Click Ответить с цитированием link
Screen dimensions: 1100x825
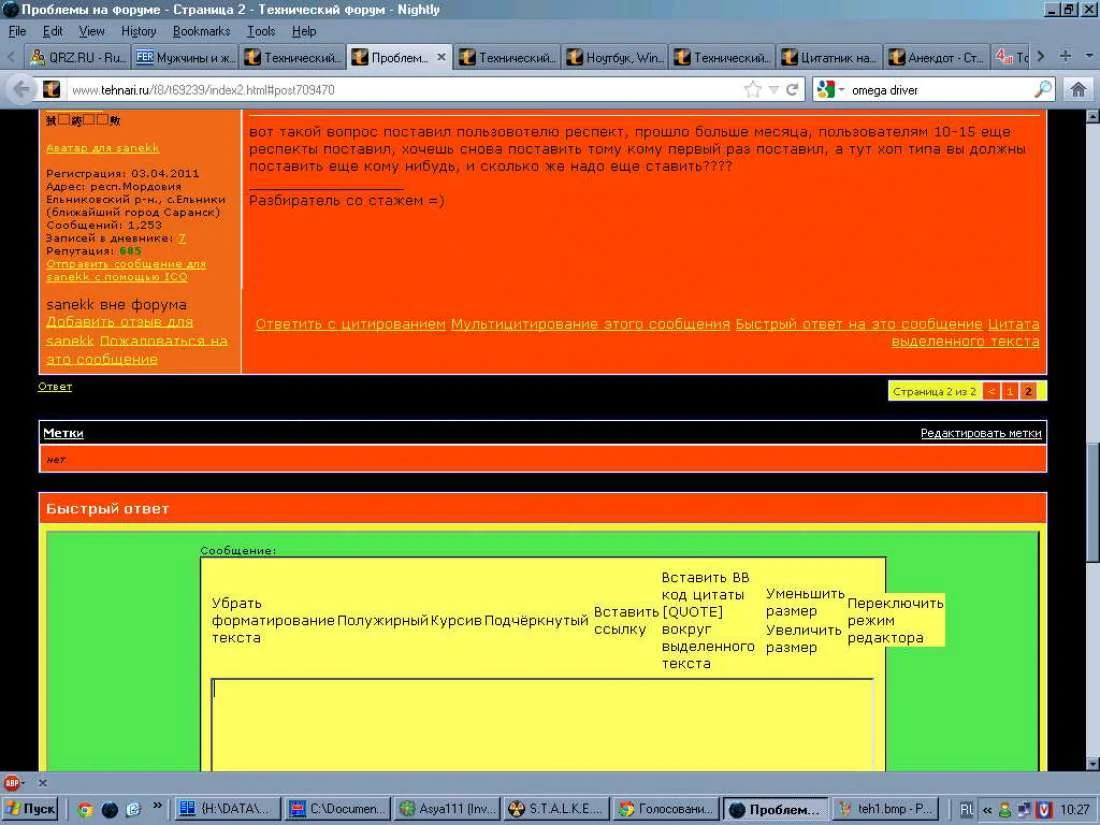point(350,324)
